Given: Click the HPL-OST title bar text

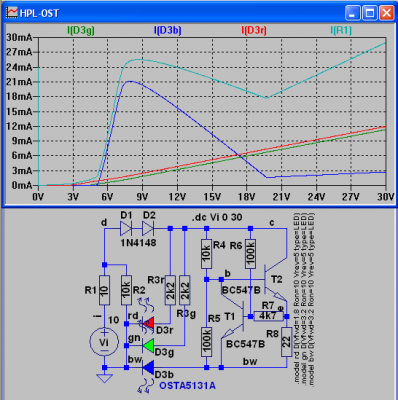Looking at the screenshot, I should click(39, 13).
